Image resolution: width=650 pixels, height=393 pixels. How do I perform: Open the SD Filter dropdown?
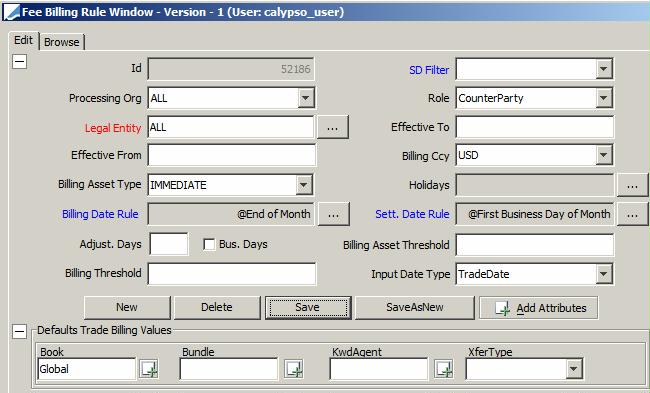(604, 69)
